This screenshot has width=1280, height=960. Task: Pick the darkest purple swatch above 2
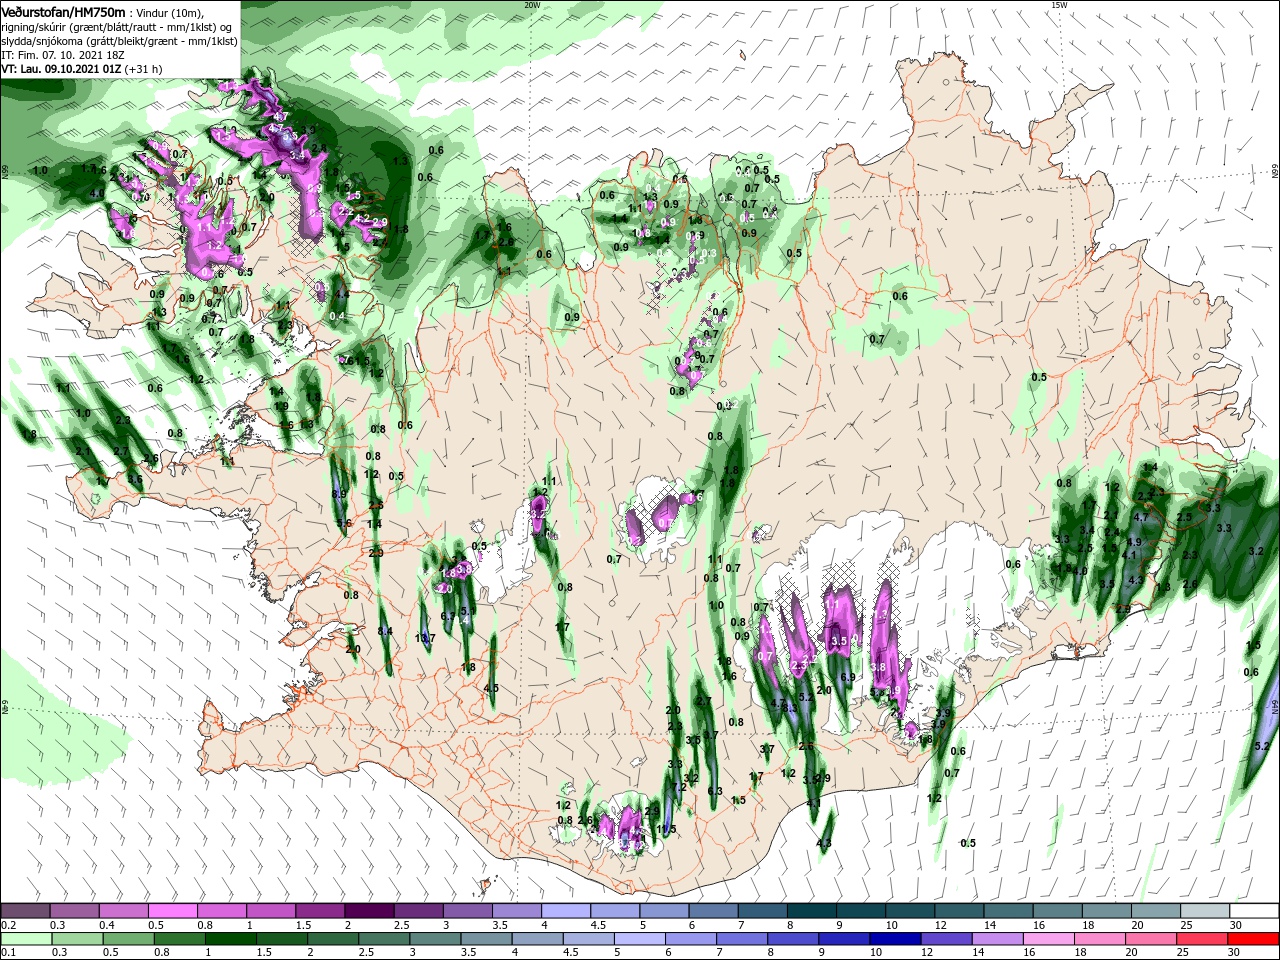coord(368,910)
